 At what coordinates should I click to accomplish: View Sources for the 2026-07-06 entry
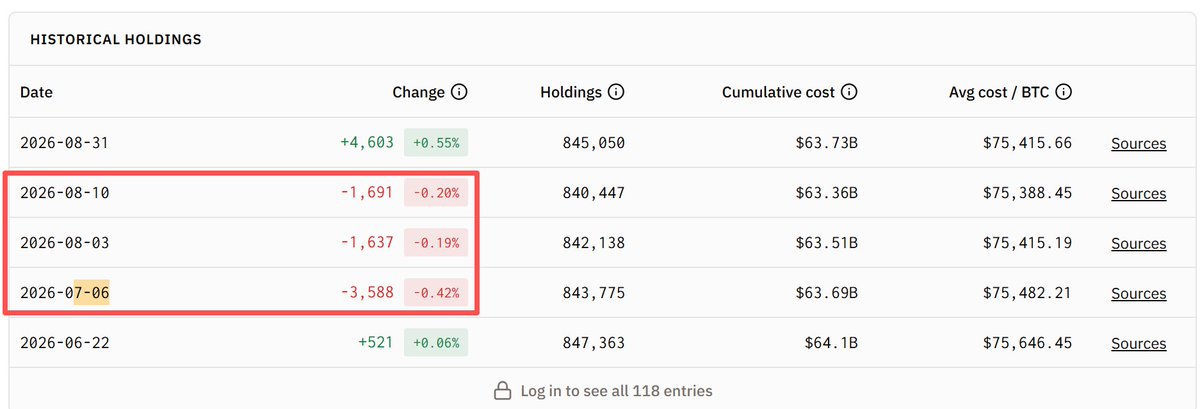[x=1138, y=293]
